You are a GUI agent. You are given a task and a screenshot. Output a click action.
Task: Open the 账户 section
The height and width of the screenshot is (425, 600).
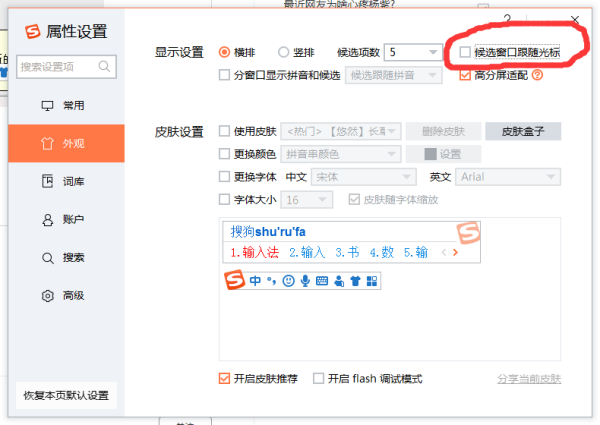(x=66, y=220)
